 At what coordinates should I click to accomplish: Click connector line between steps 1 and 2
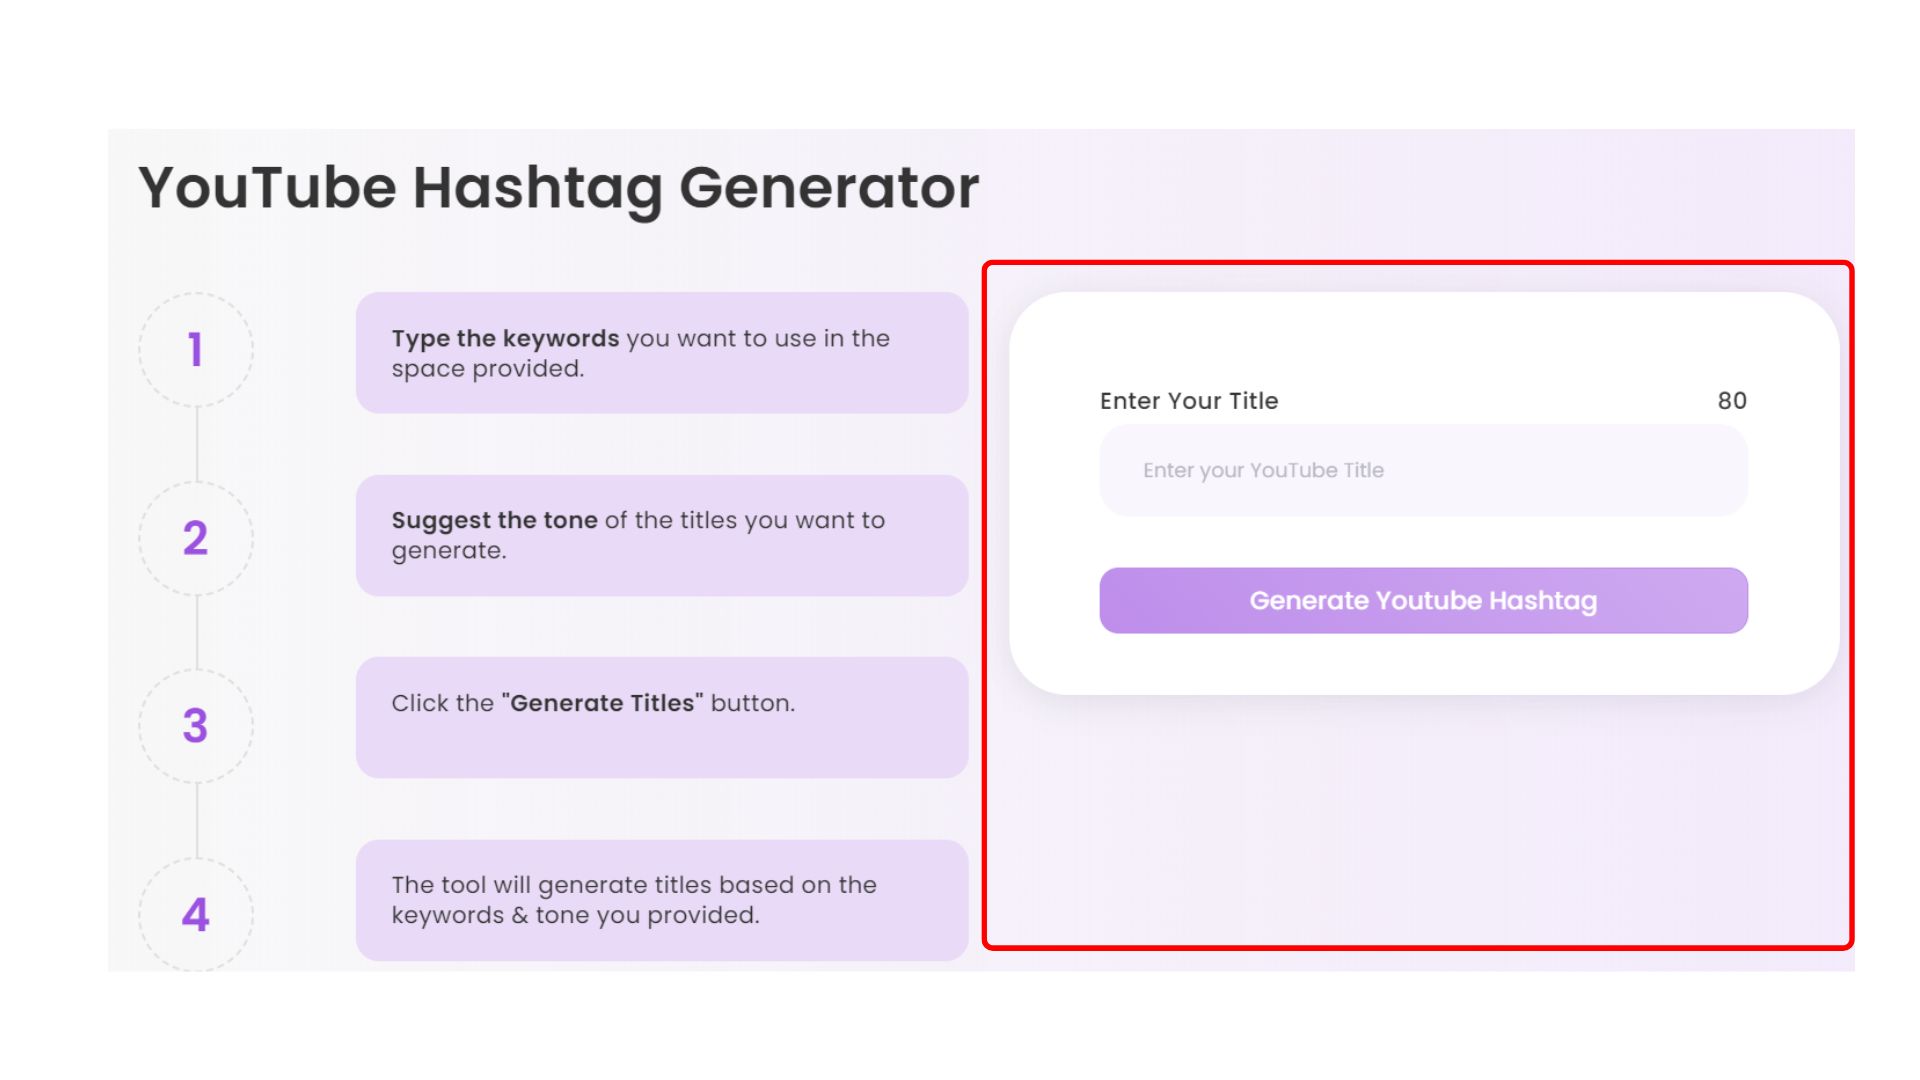[x=197, y=444]
